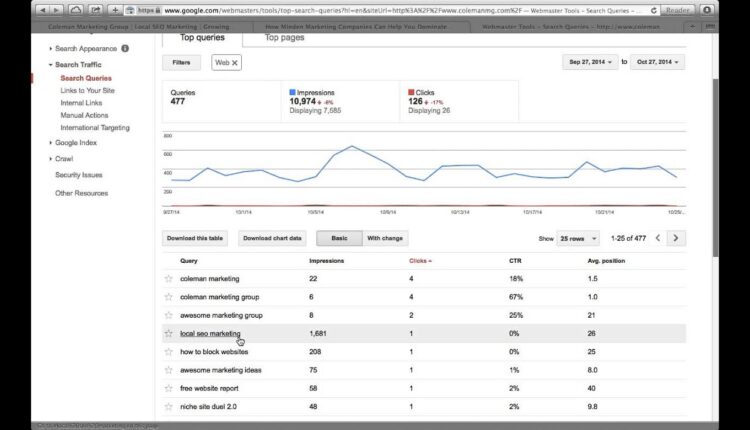
Task: Star the free website report query
Action: pos(168,388)
